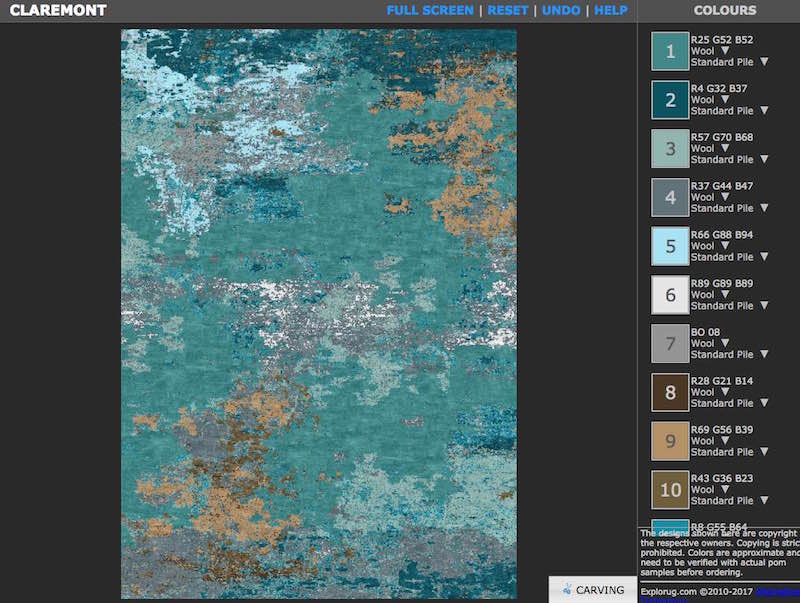Click the CLAREMONT title in the top bar
This screenshot has height=603, width=800.
tap(58, 11)
